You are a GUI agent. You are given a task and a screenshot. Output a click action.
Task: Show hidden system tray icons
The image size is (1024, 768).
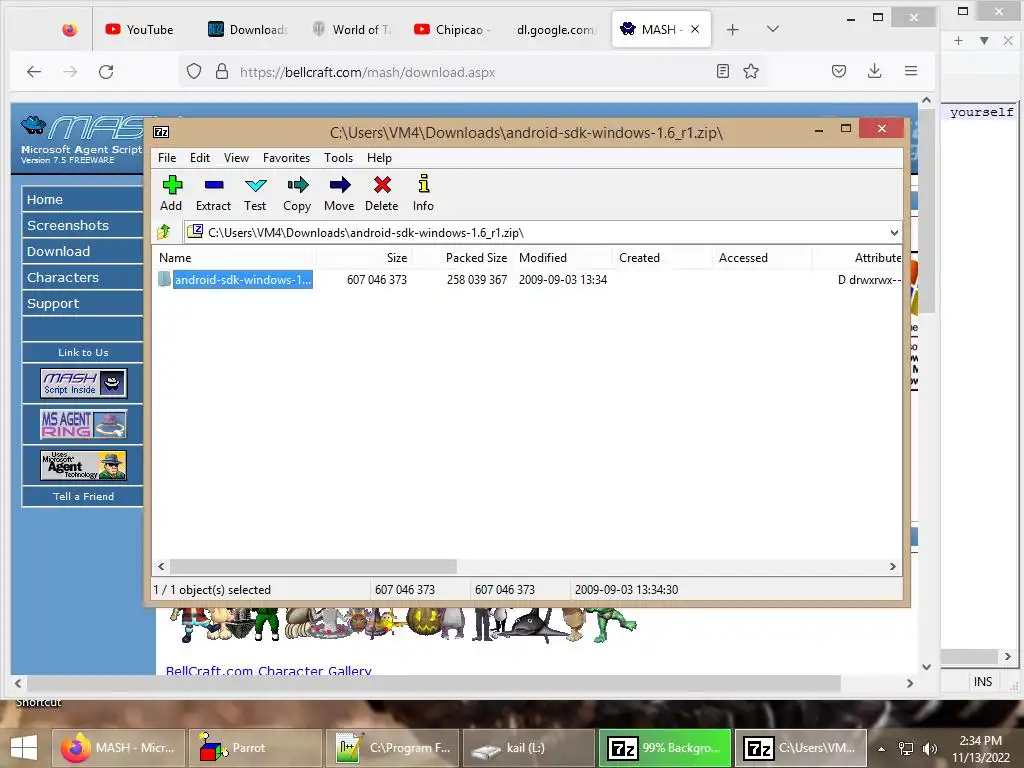click(x=882, y=748)
